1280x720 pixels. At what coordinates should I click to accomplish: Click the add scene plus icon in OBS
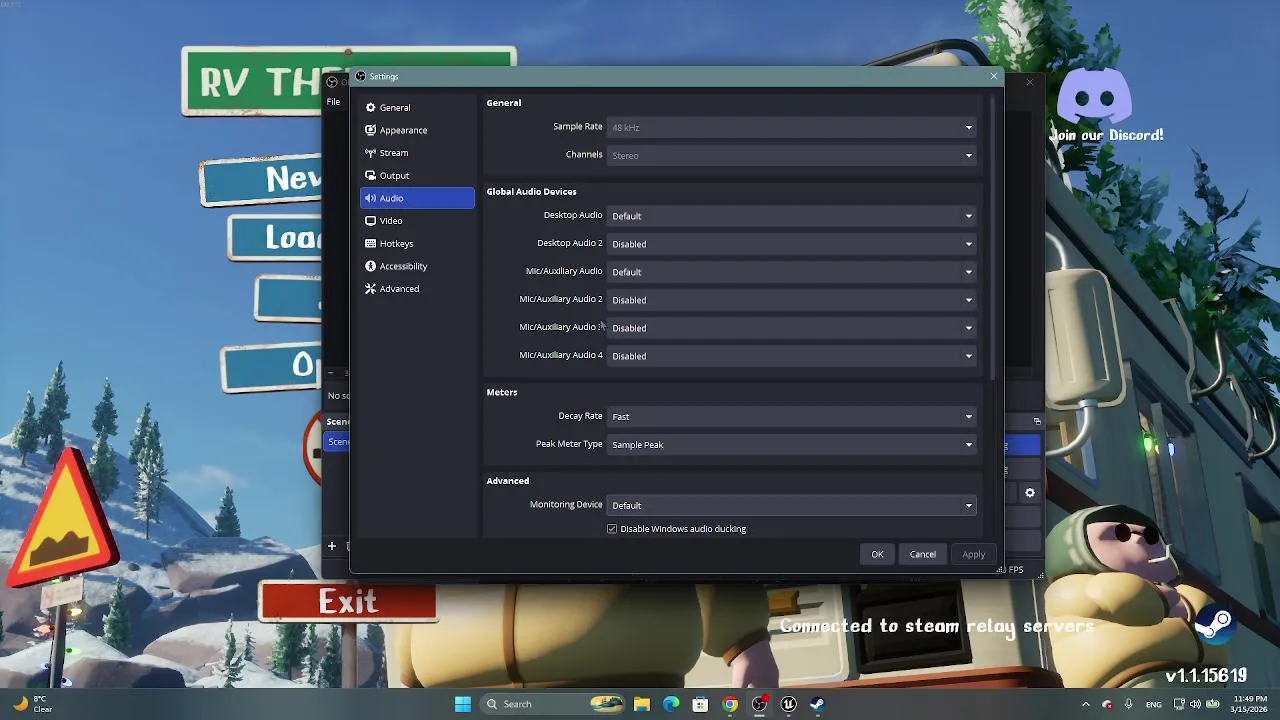coord(332,546)
